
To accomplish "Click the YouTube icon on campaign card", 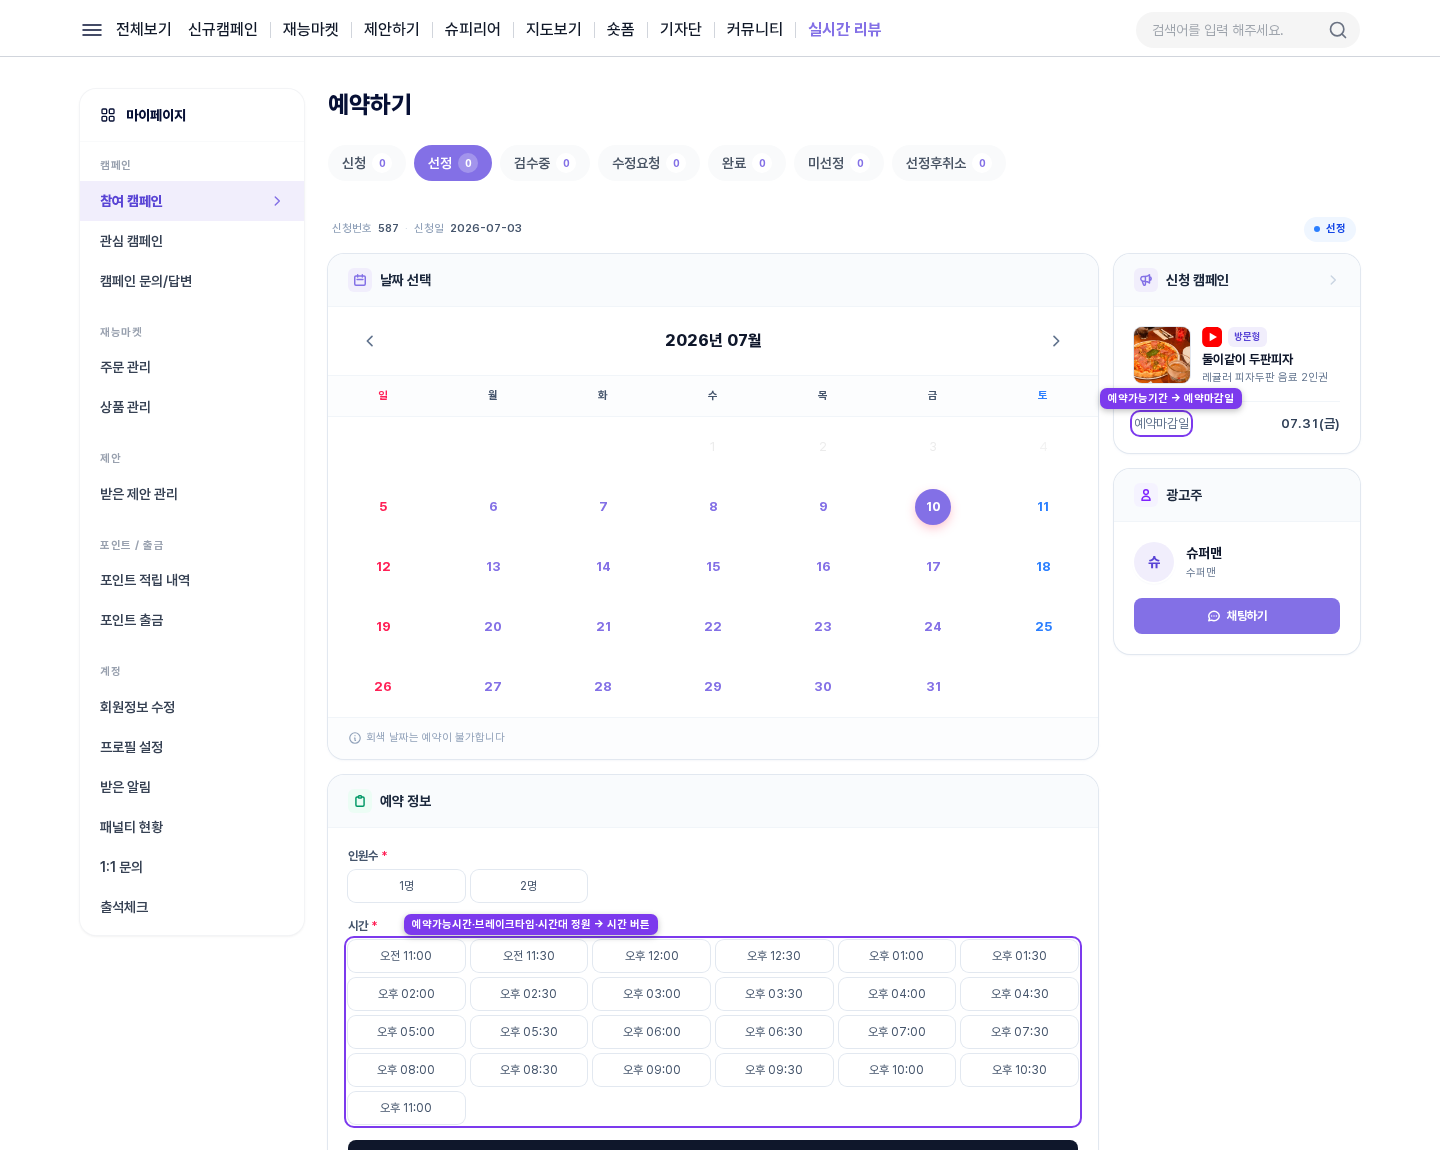I will [1212, 337].
